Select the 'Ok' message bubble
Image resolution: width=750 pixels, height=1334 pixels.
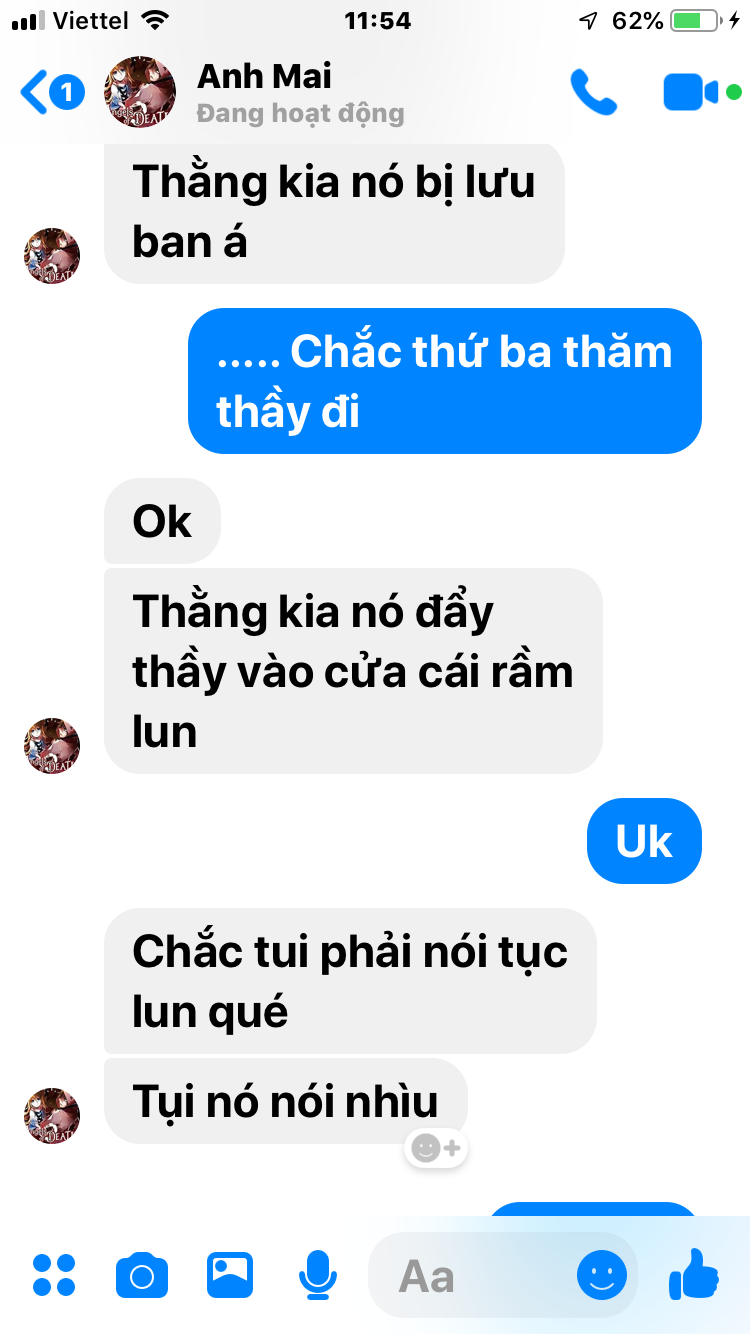tap(162, 521)
